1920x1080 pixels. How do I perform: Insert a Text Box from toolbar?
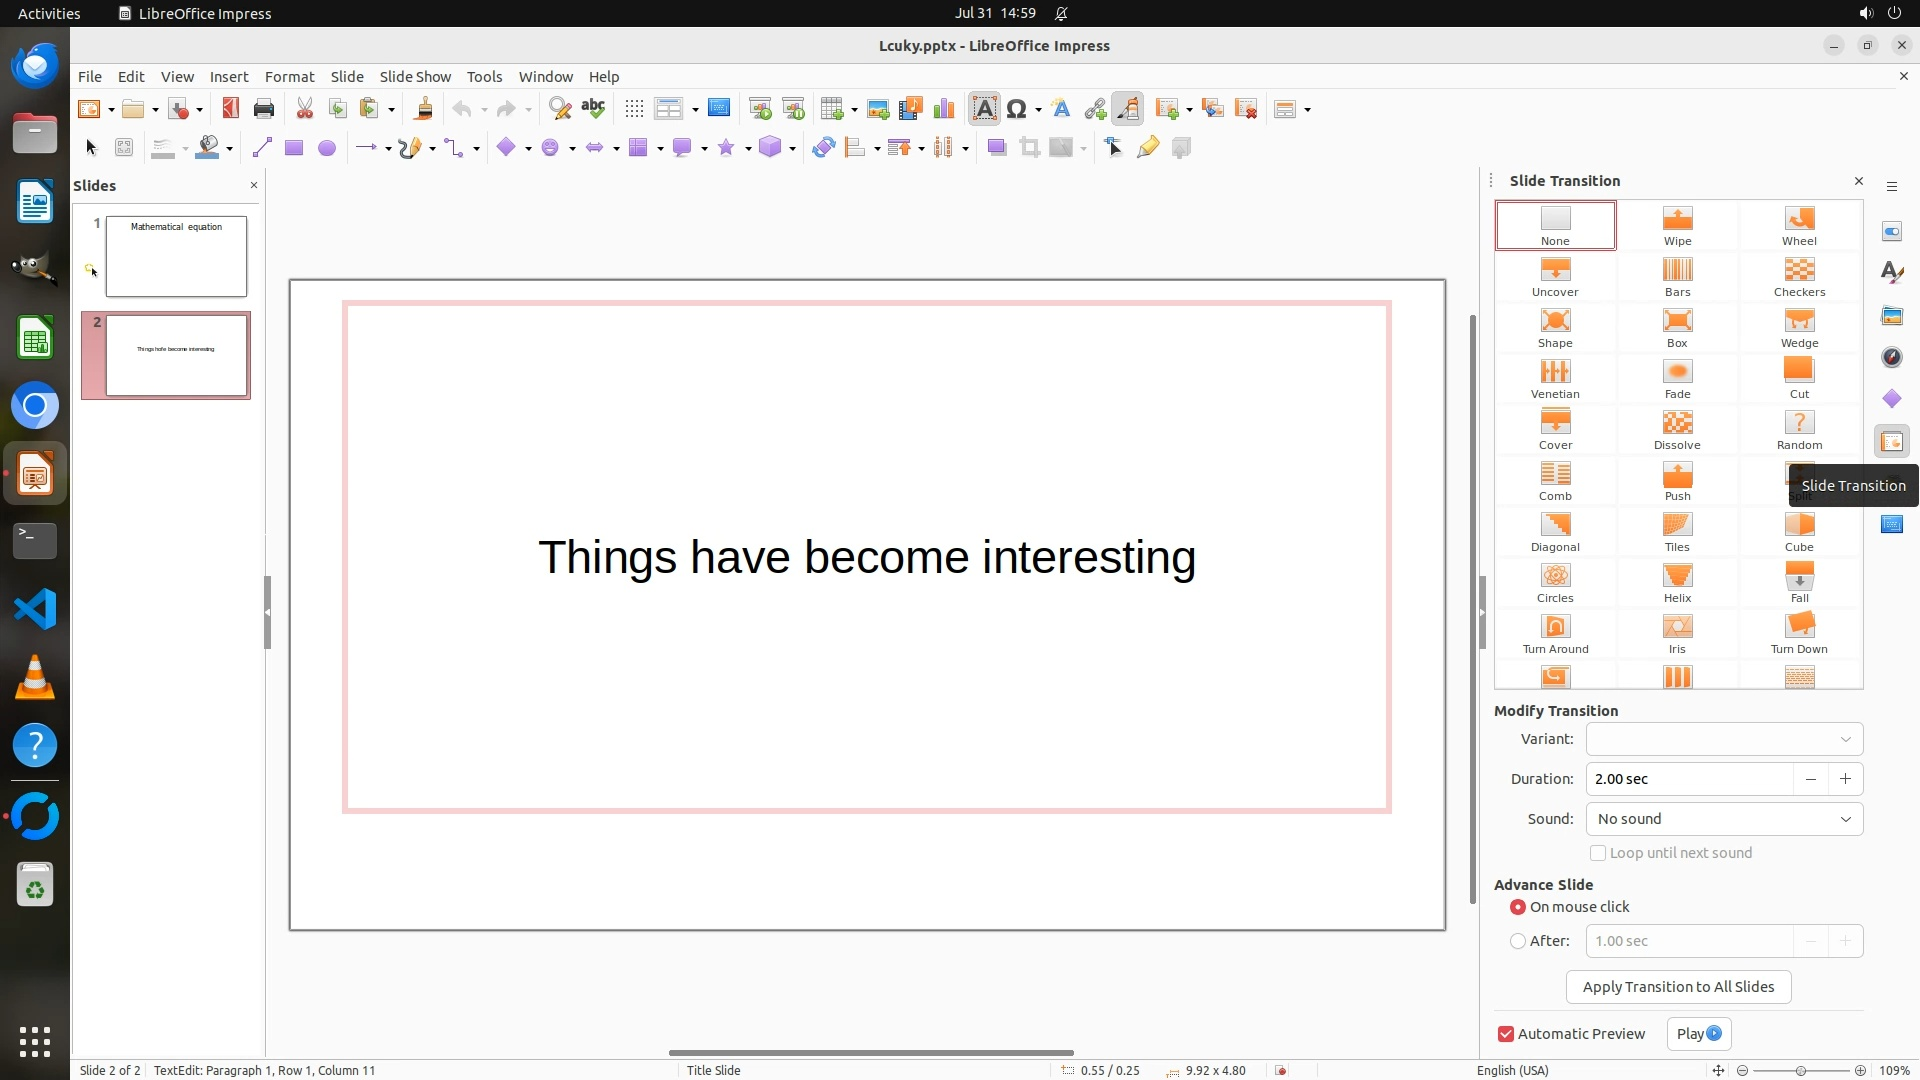click(984, 109)
